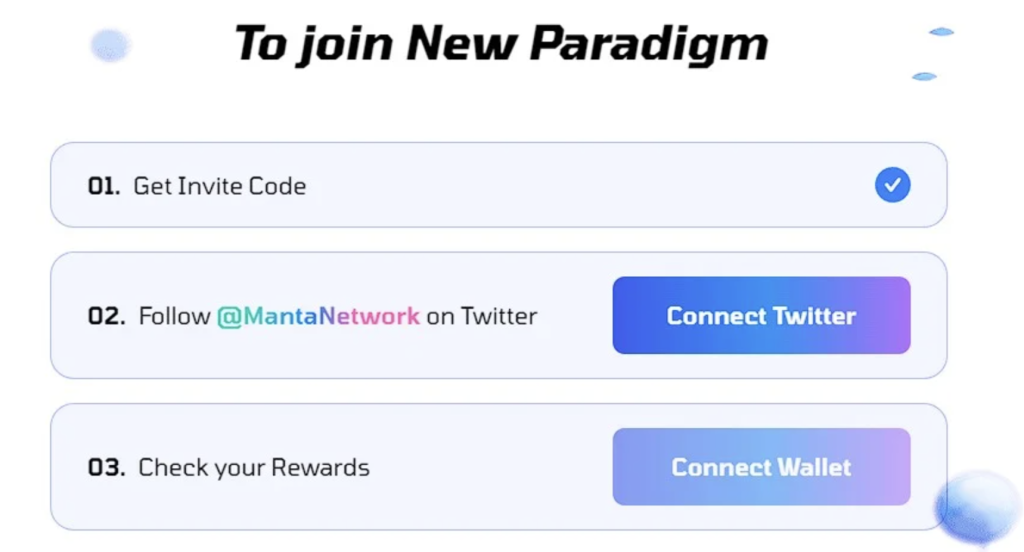This screenshot has width=1024, height=552.
Task: Click the word Paradigm in the heading
Action: tap(648, 44)
